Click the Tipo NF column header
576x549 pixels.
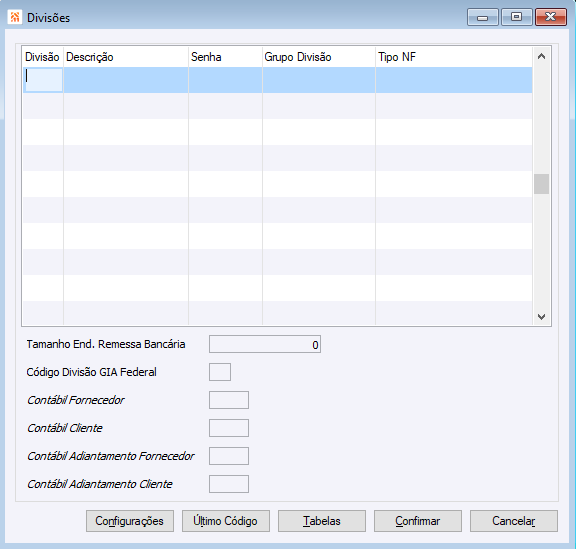[454, 57]
